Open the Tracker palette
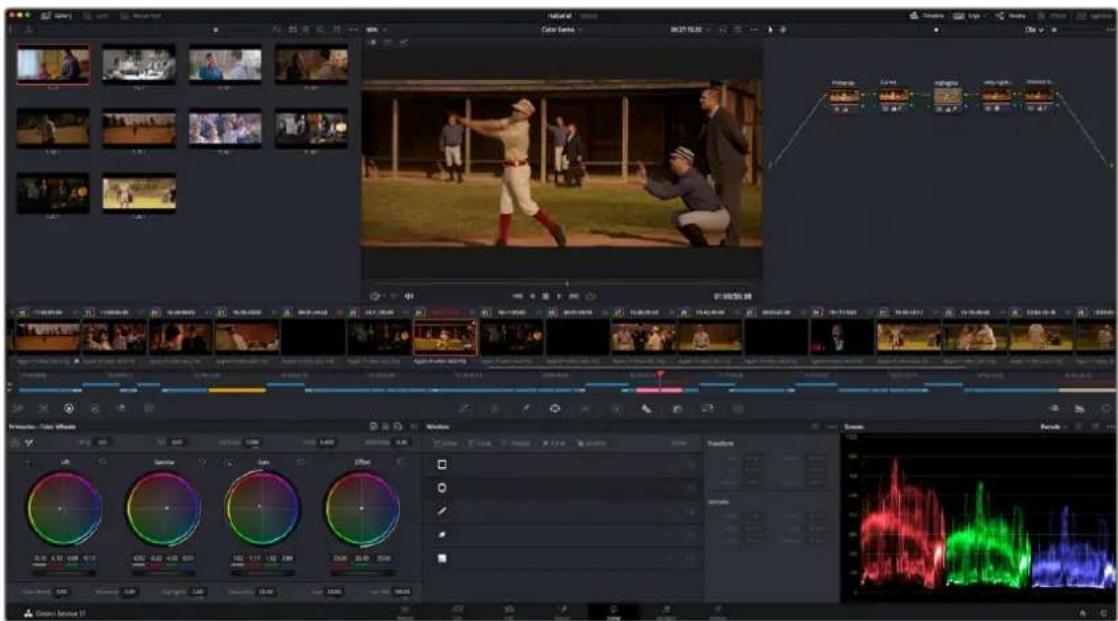Screen dimensions: 1118x621 click(x=585, y=409)
